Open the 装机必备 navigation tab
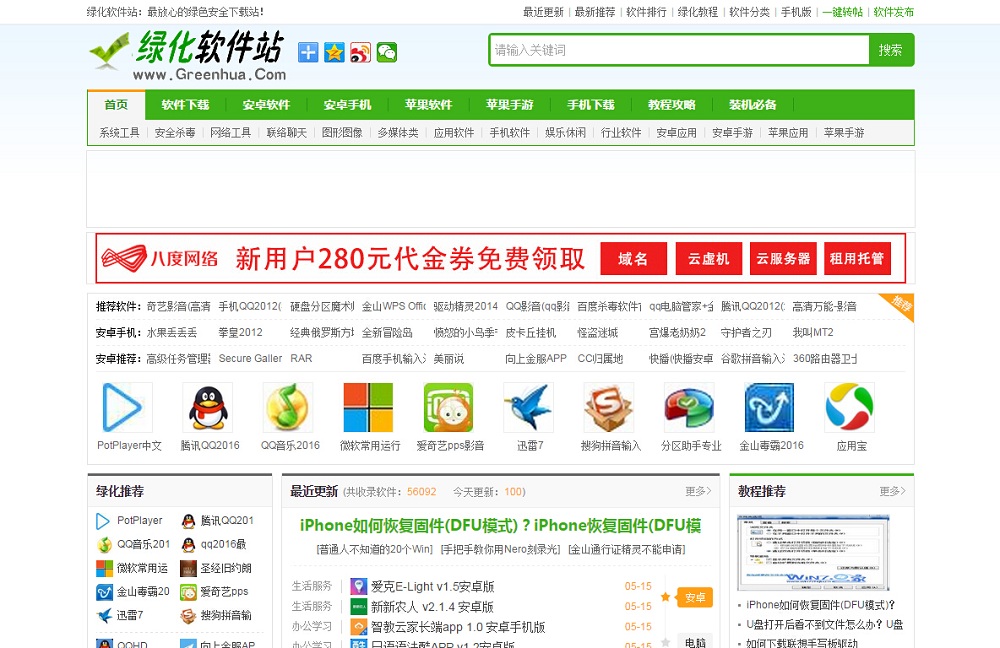 [x=753, y=105]
